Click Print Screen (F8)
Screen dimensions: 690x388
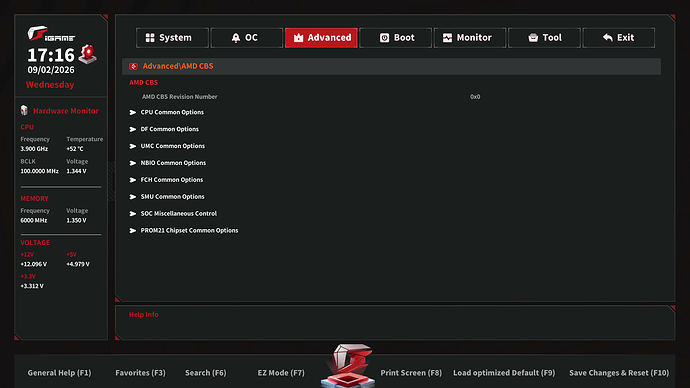[x=411, y=373]
